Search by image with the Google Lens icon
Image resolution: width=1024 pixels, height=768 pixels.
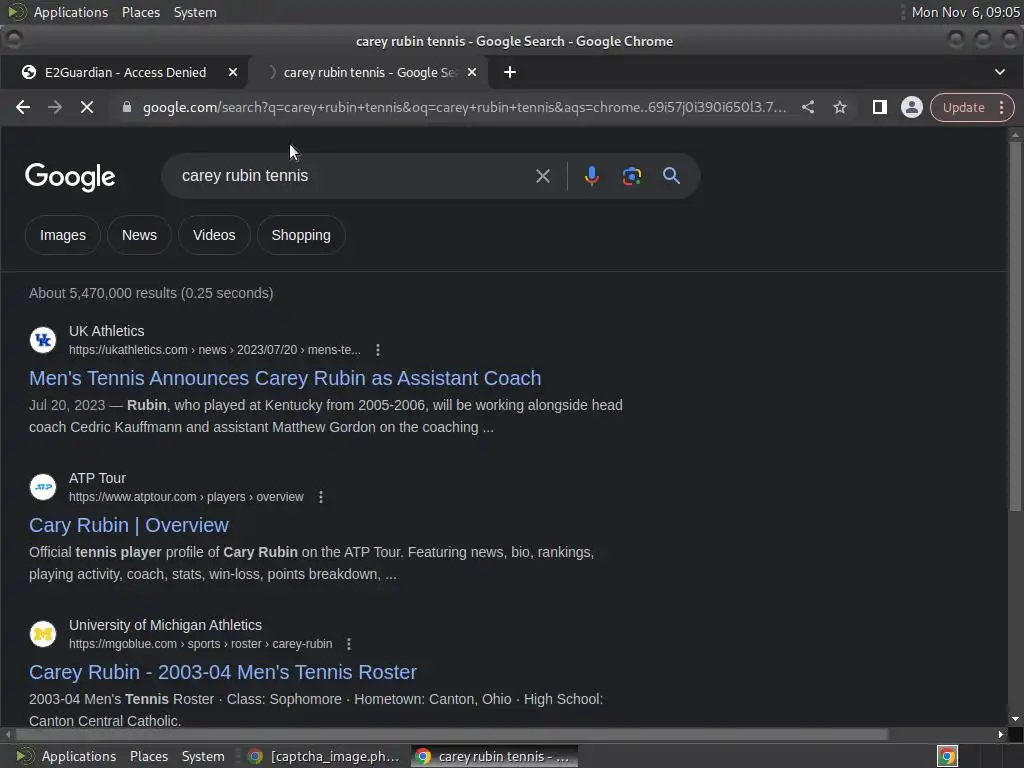632,176
